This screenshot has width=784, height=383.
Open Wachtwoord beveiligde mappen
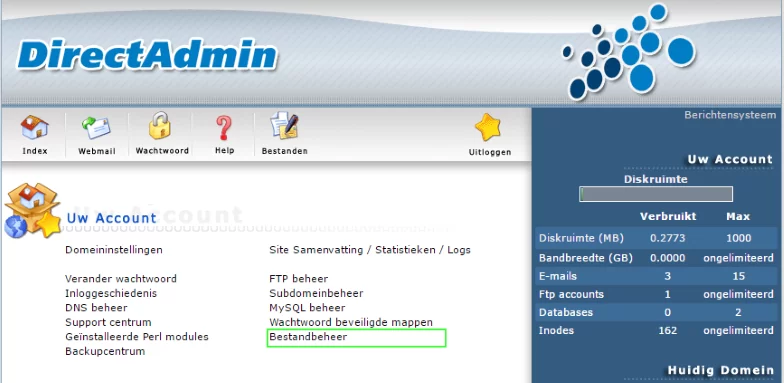point(351,322)
